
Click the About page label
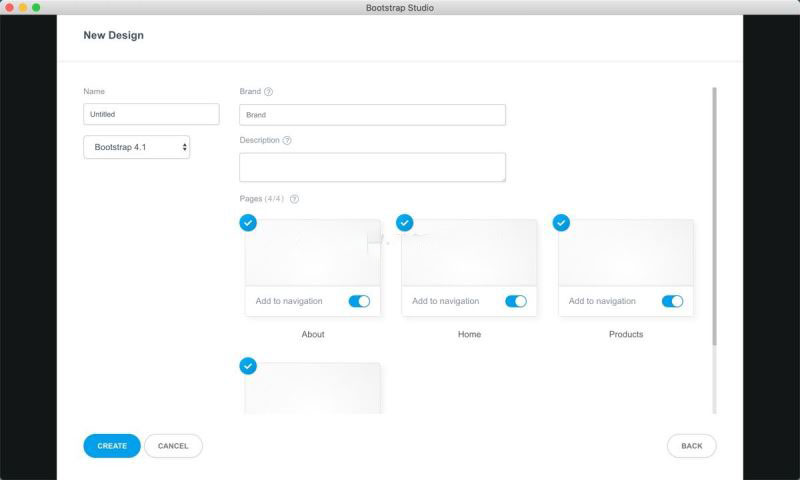click(x=313, y=334)
